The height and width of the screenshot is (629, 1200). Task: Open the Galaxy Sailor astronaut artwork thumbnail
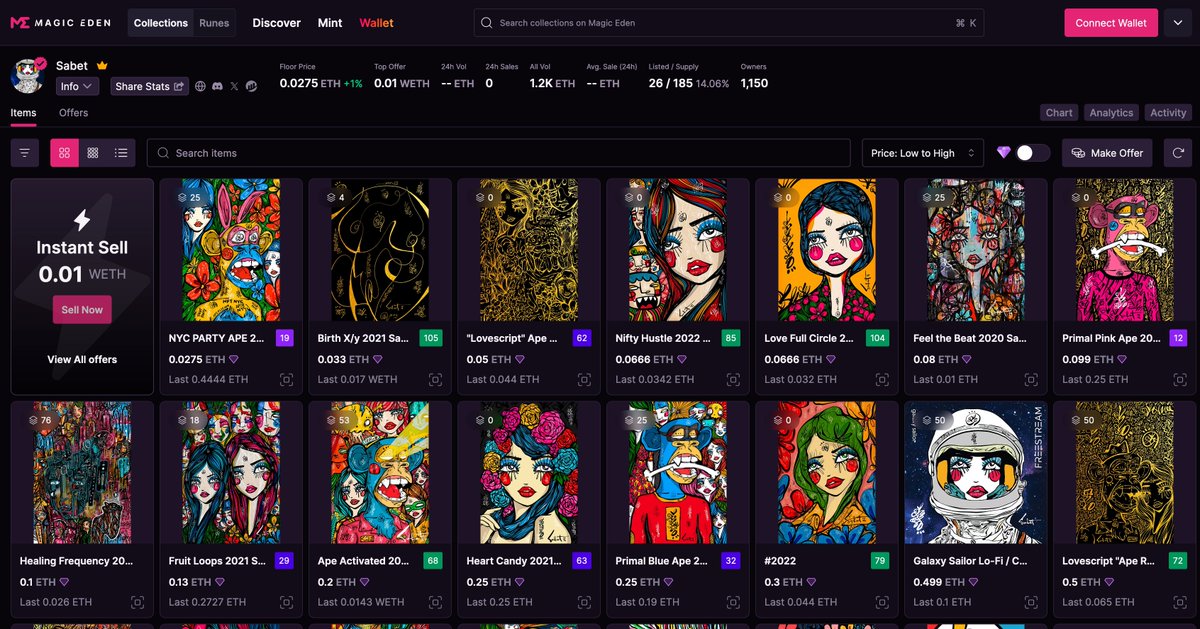click(x=975, y=473)
